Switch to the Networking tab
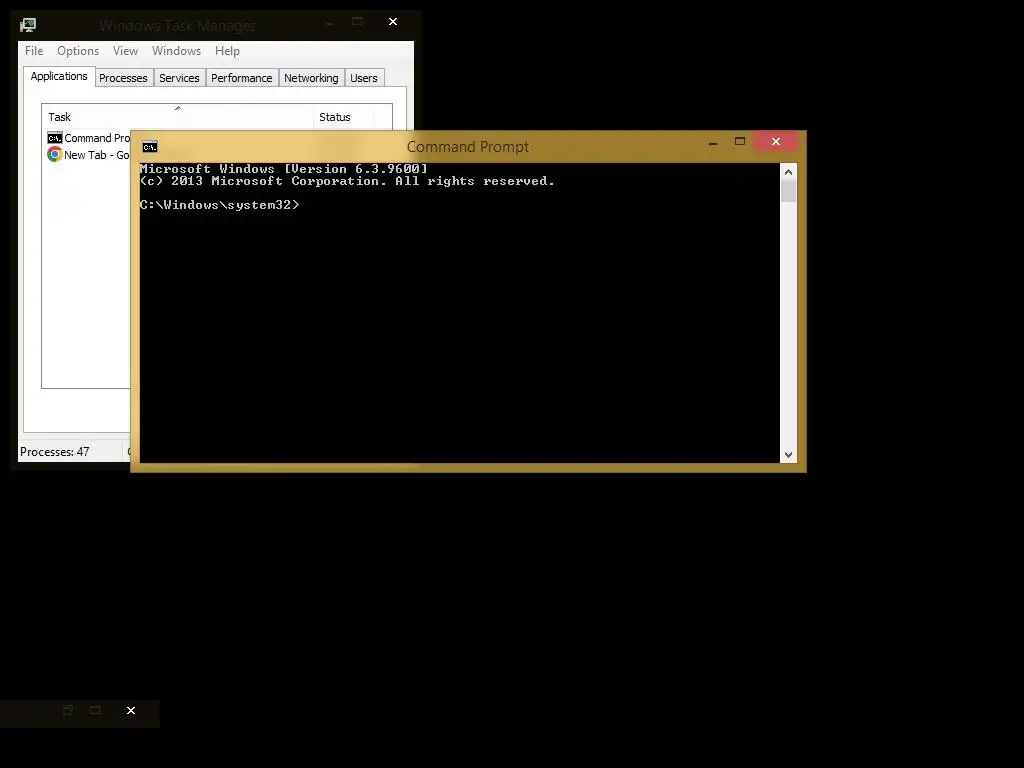 pyautogui.click(x=312, y=78)
